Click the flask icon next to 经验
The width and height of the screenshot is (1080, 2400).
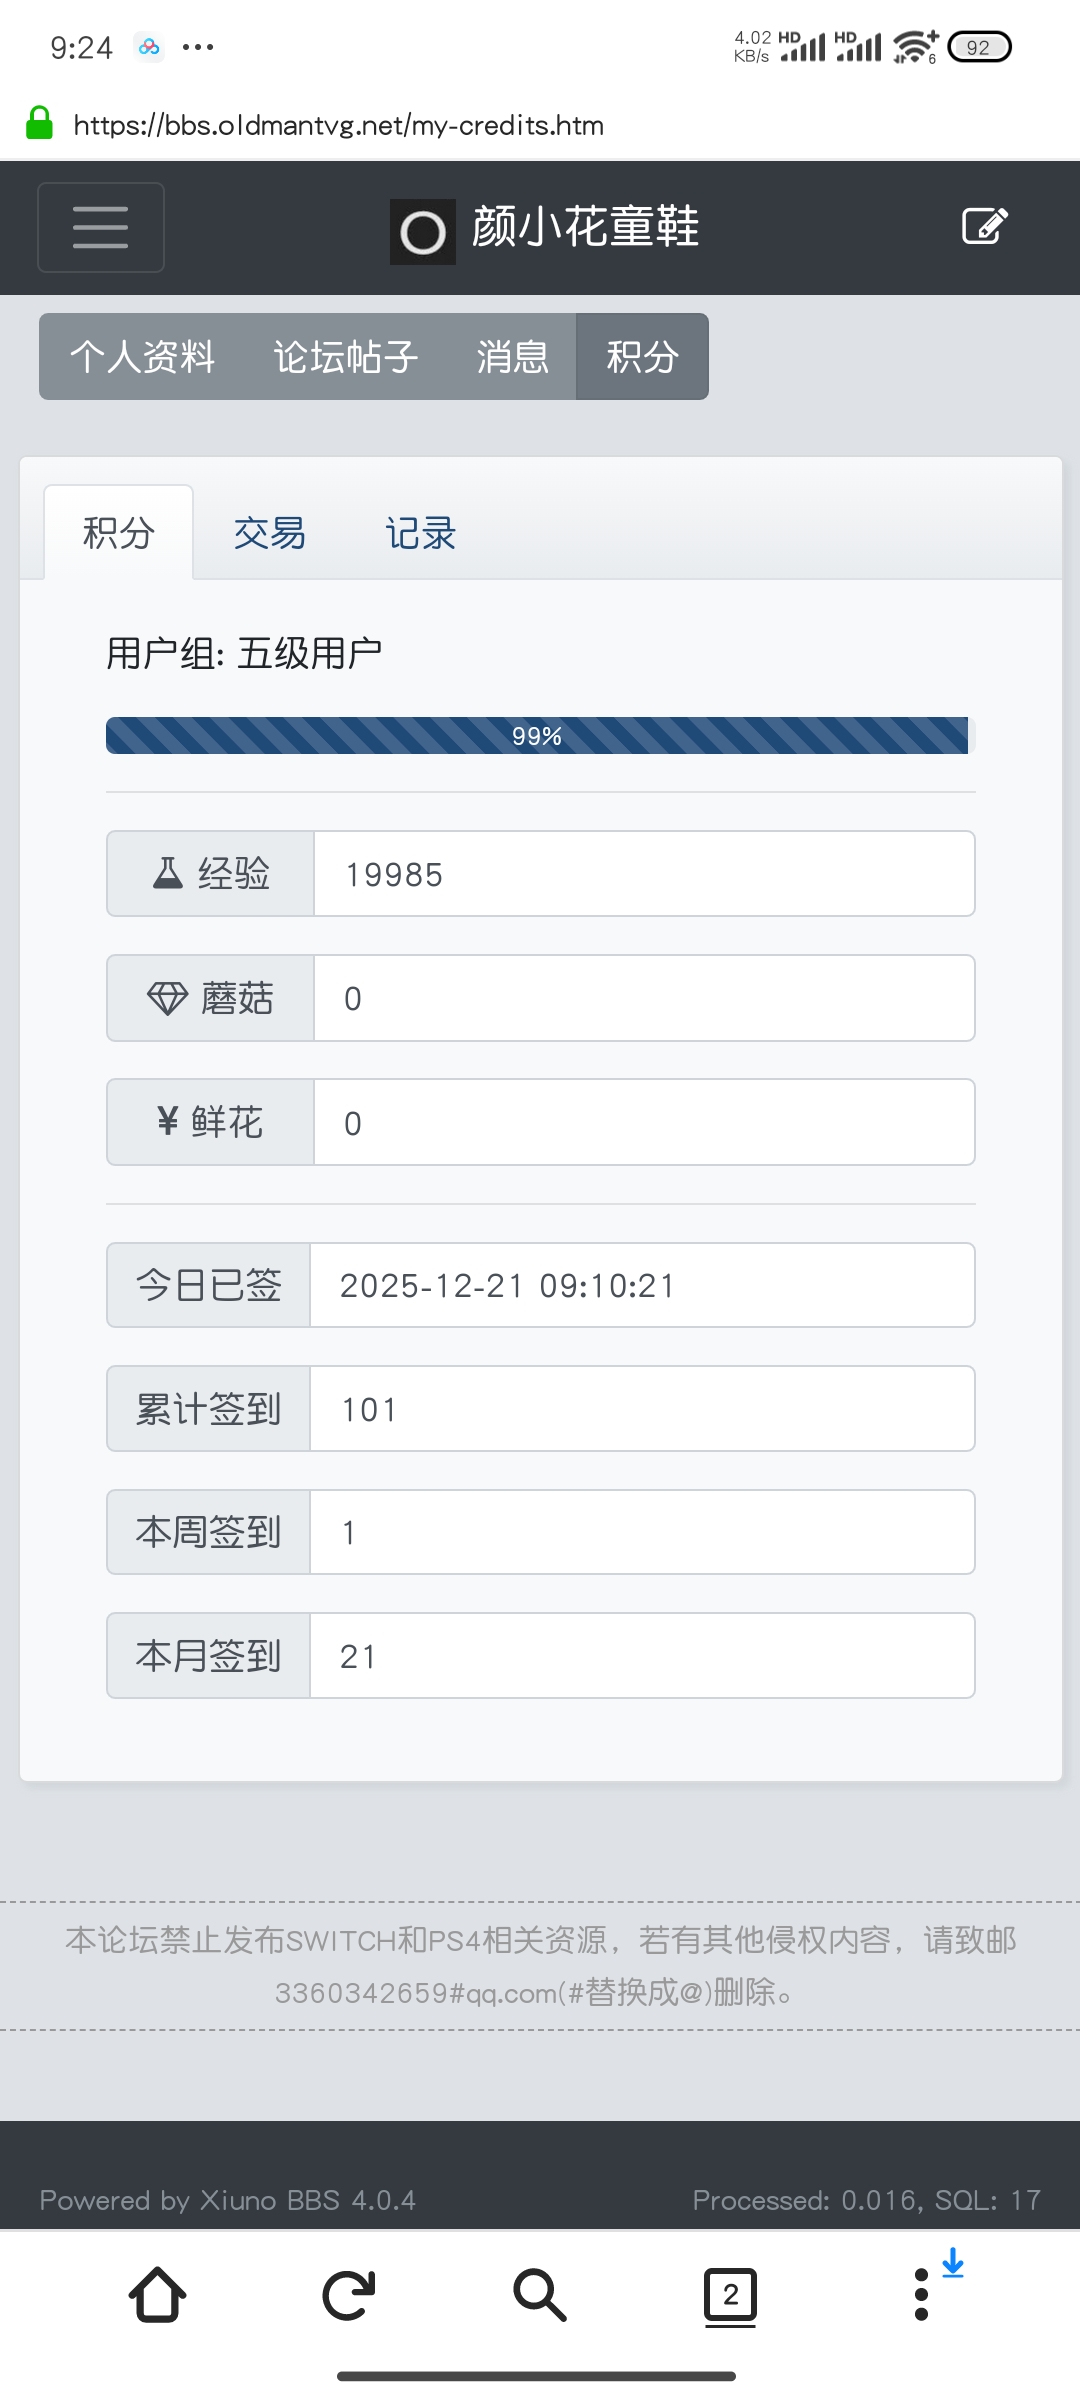pyautogui.click(x=168, y=873)
